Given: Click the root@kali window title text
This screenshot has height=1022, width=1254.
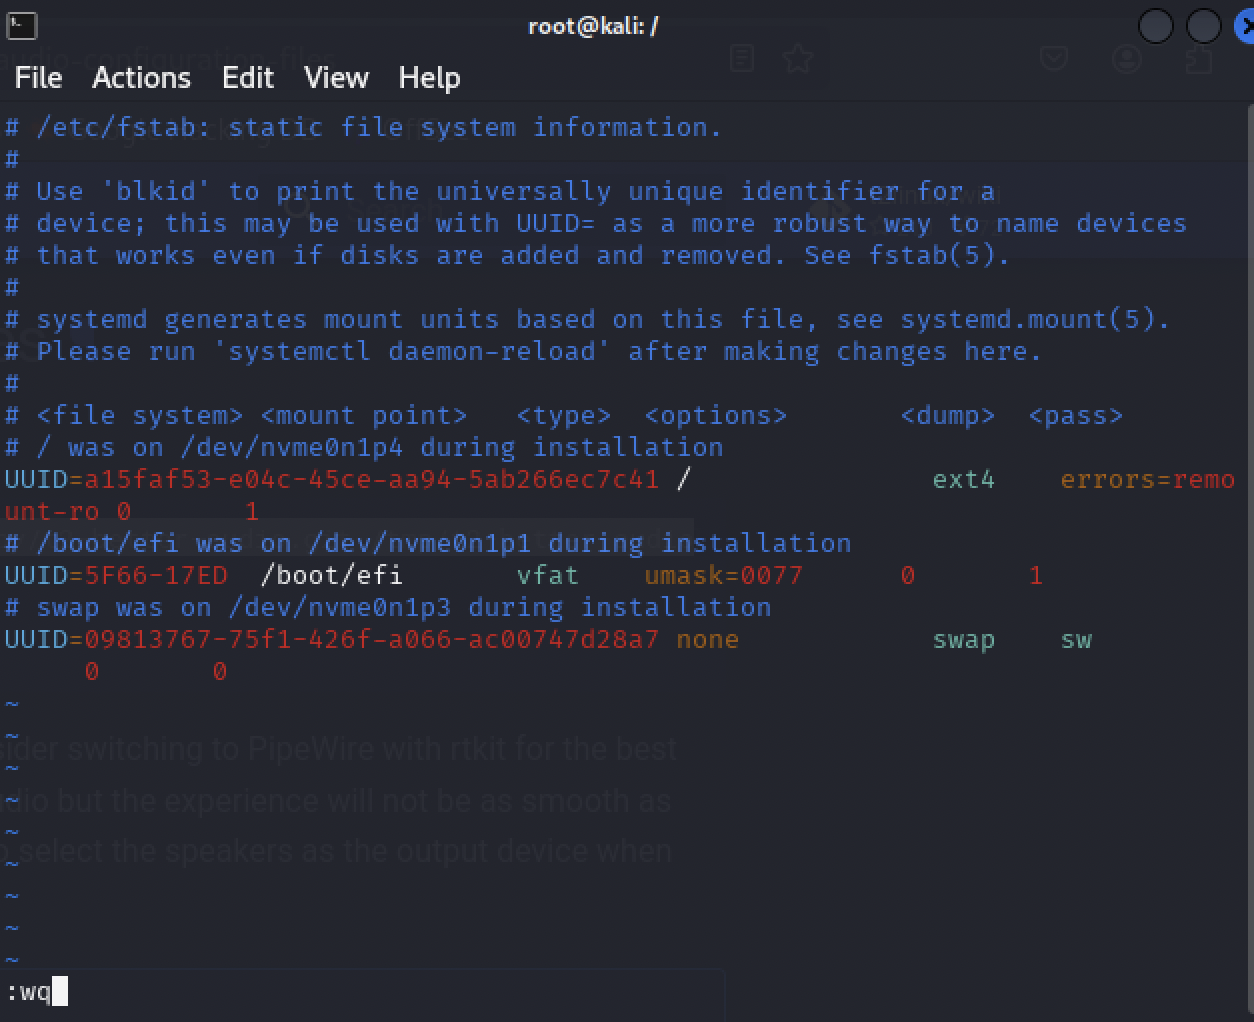Looking at the screenshot, I should tap(592, 26).
